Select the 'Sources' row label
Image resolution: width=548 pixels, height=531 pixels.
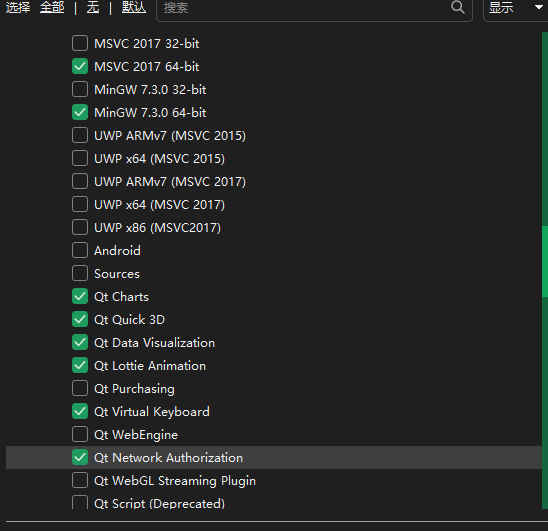(x=117, y=274)
